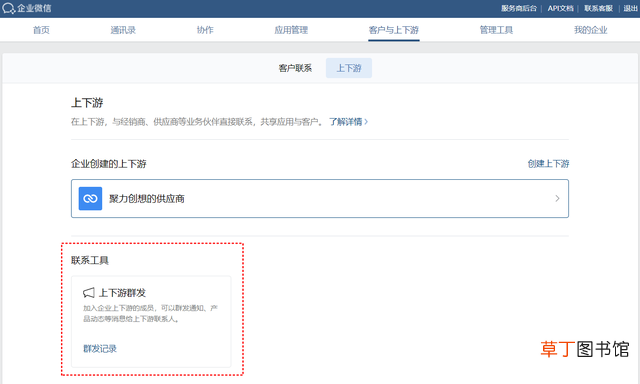The width and height of the screenshot is (640, 384).
Task: Open the 群发记录 link
Action: [100, 348]
